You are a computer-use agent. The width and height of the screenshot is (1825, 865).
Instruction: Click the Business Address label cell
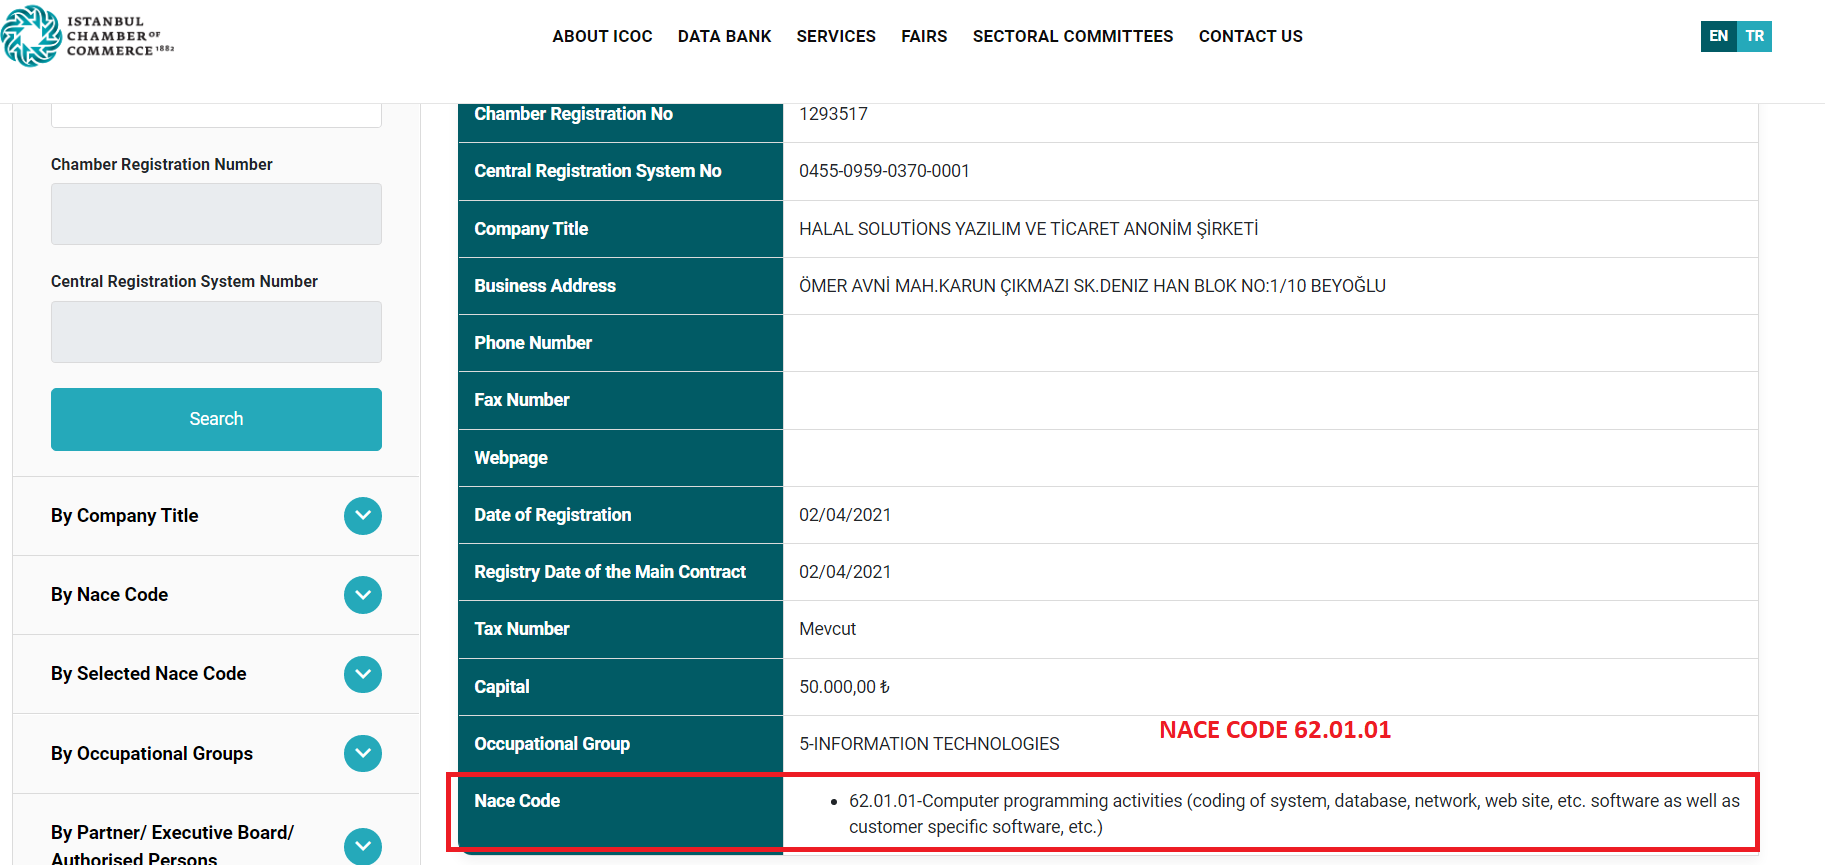pyautogui.click(x=620, y=286)
